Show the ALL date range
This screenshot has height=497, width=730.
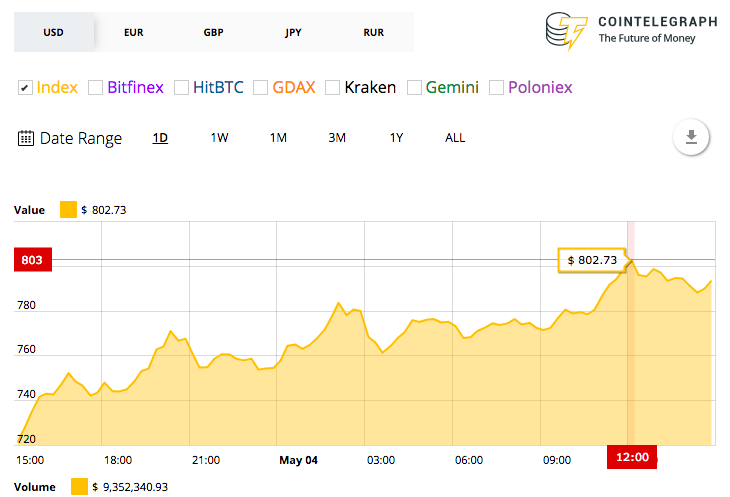pos(455,138)
